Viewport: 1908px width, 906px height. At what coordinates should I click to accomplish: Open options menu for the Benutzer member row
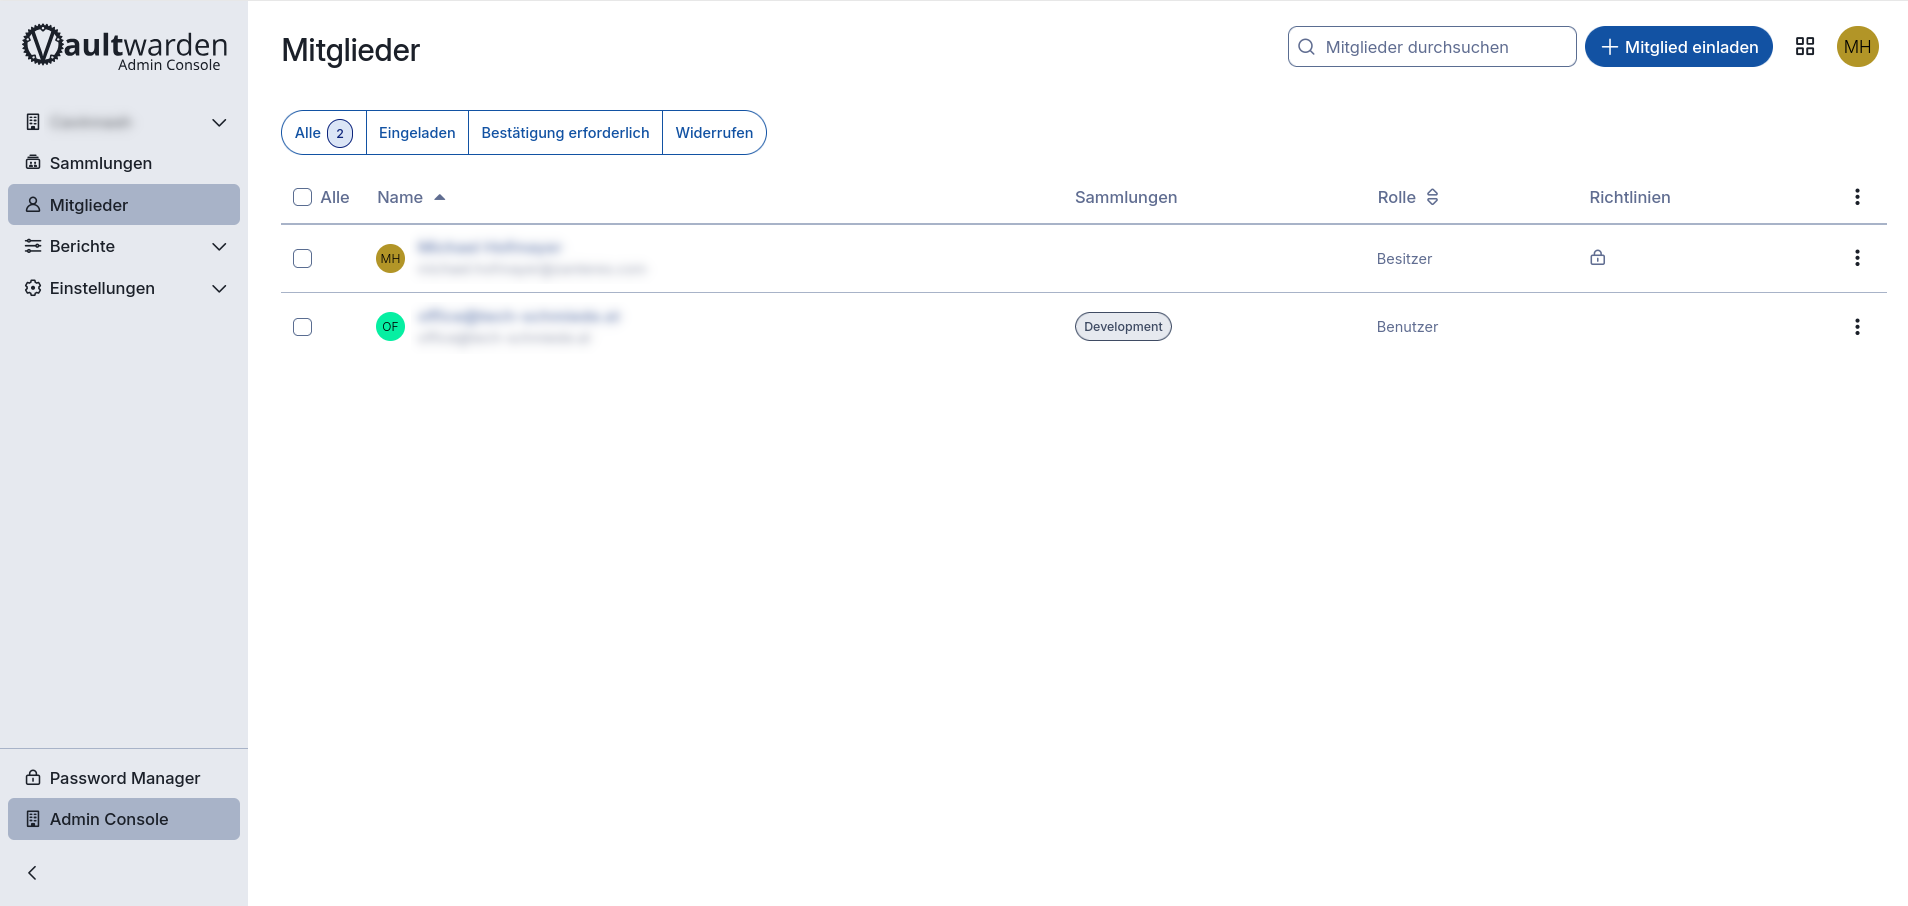1856,327
